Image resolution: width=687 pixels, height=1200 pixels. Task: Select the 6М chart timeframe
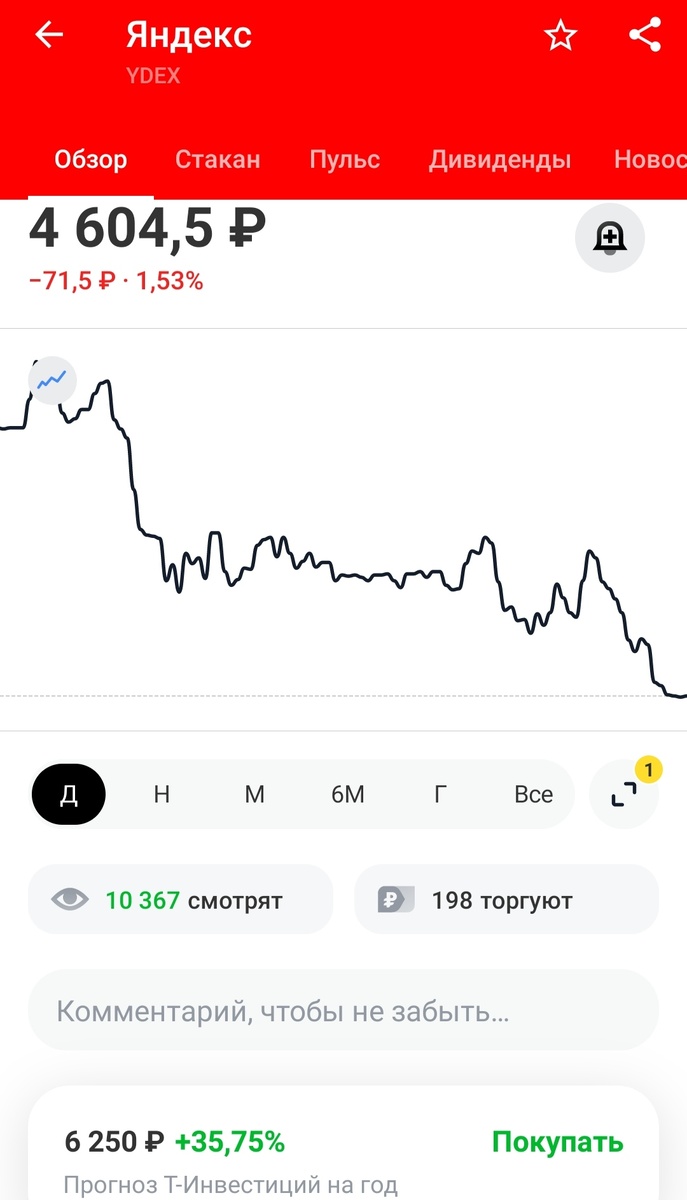(x=346, y=793)
